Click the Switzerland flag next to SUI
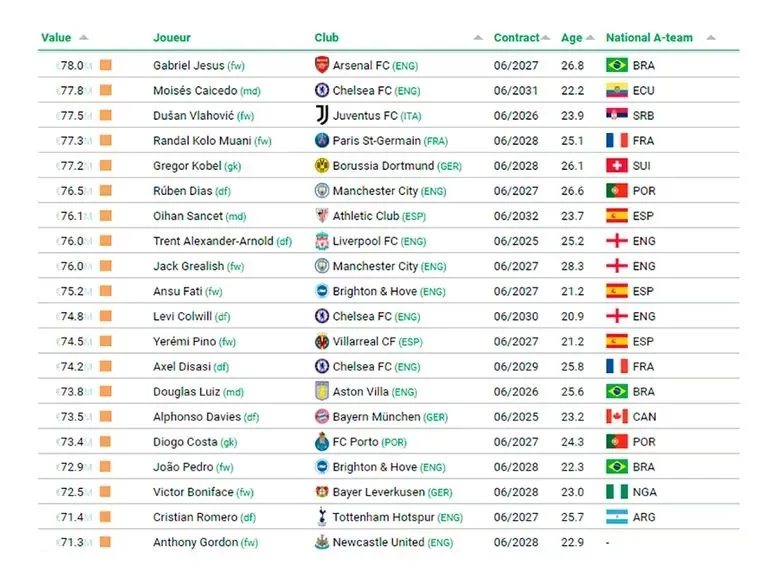 (x=617, y=166)
